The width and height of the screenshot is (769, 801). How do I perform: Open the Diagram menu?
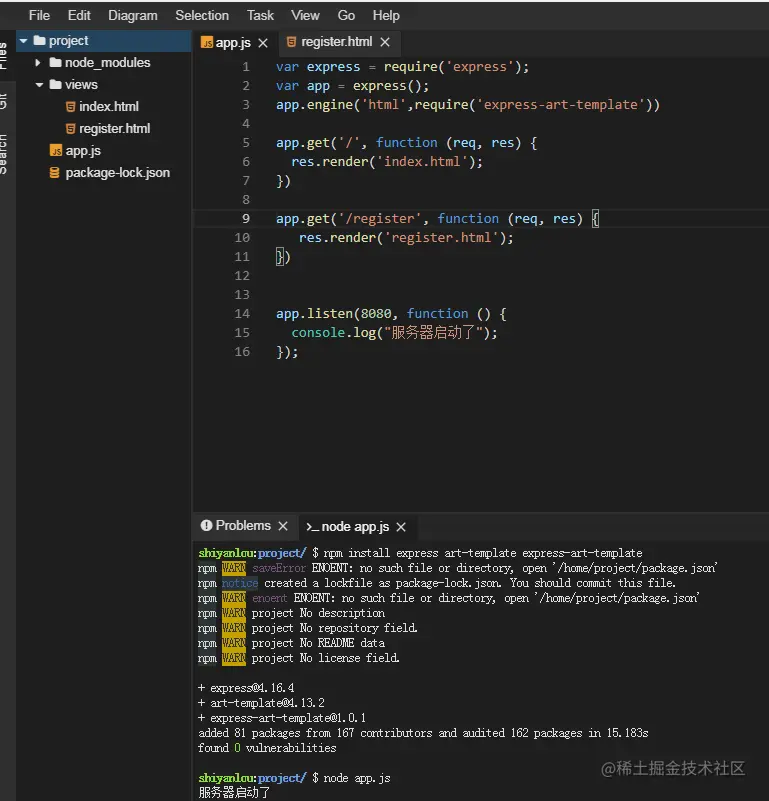[132, 15]
